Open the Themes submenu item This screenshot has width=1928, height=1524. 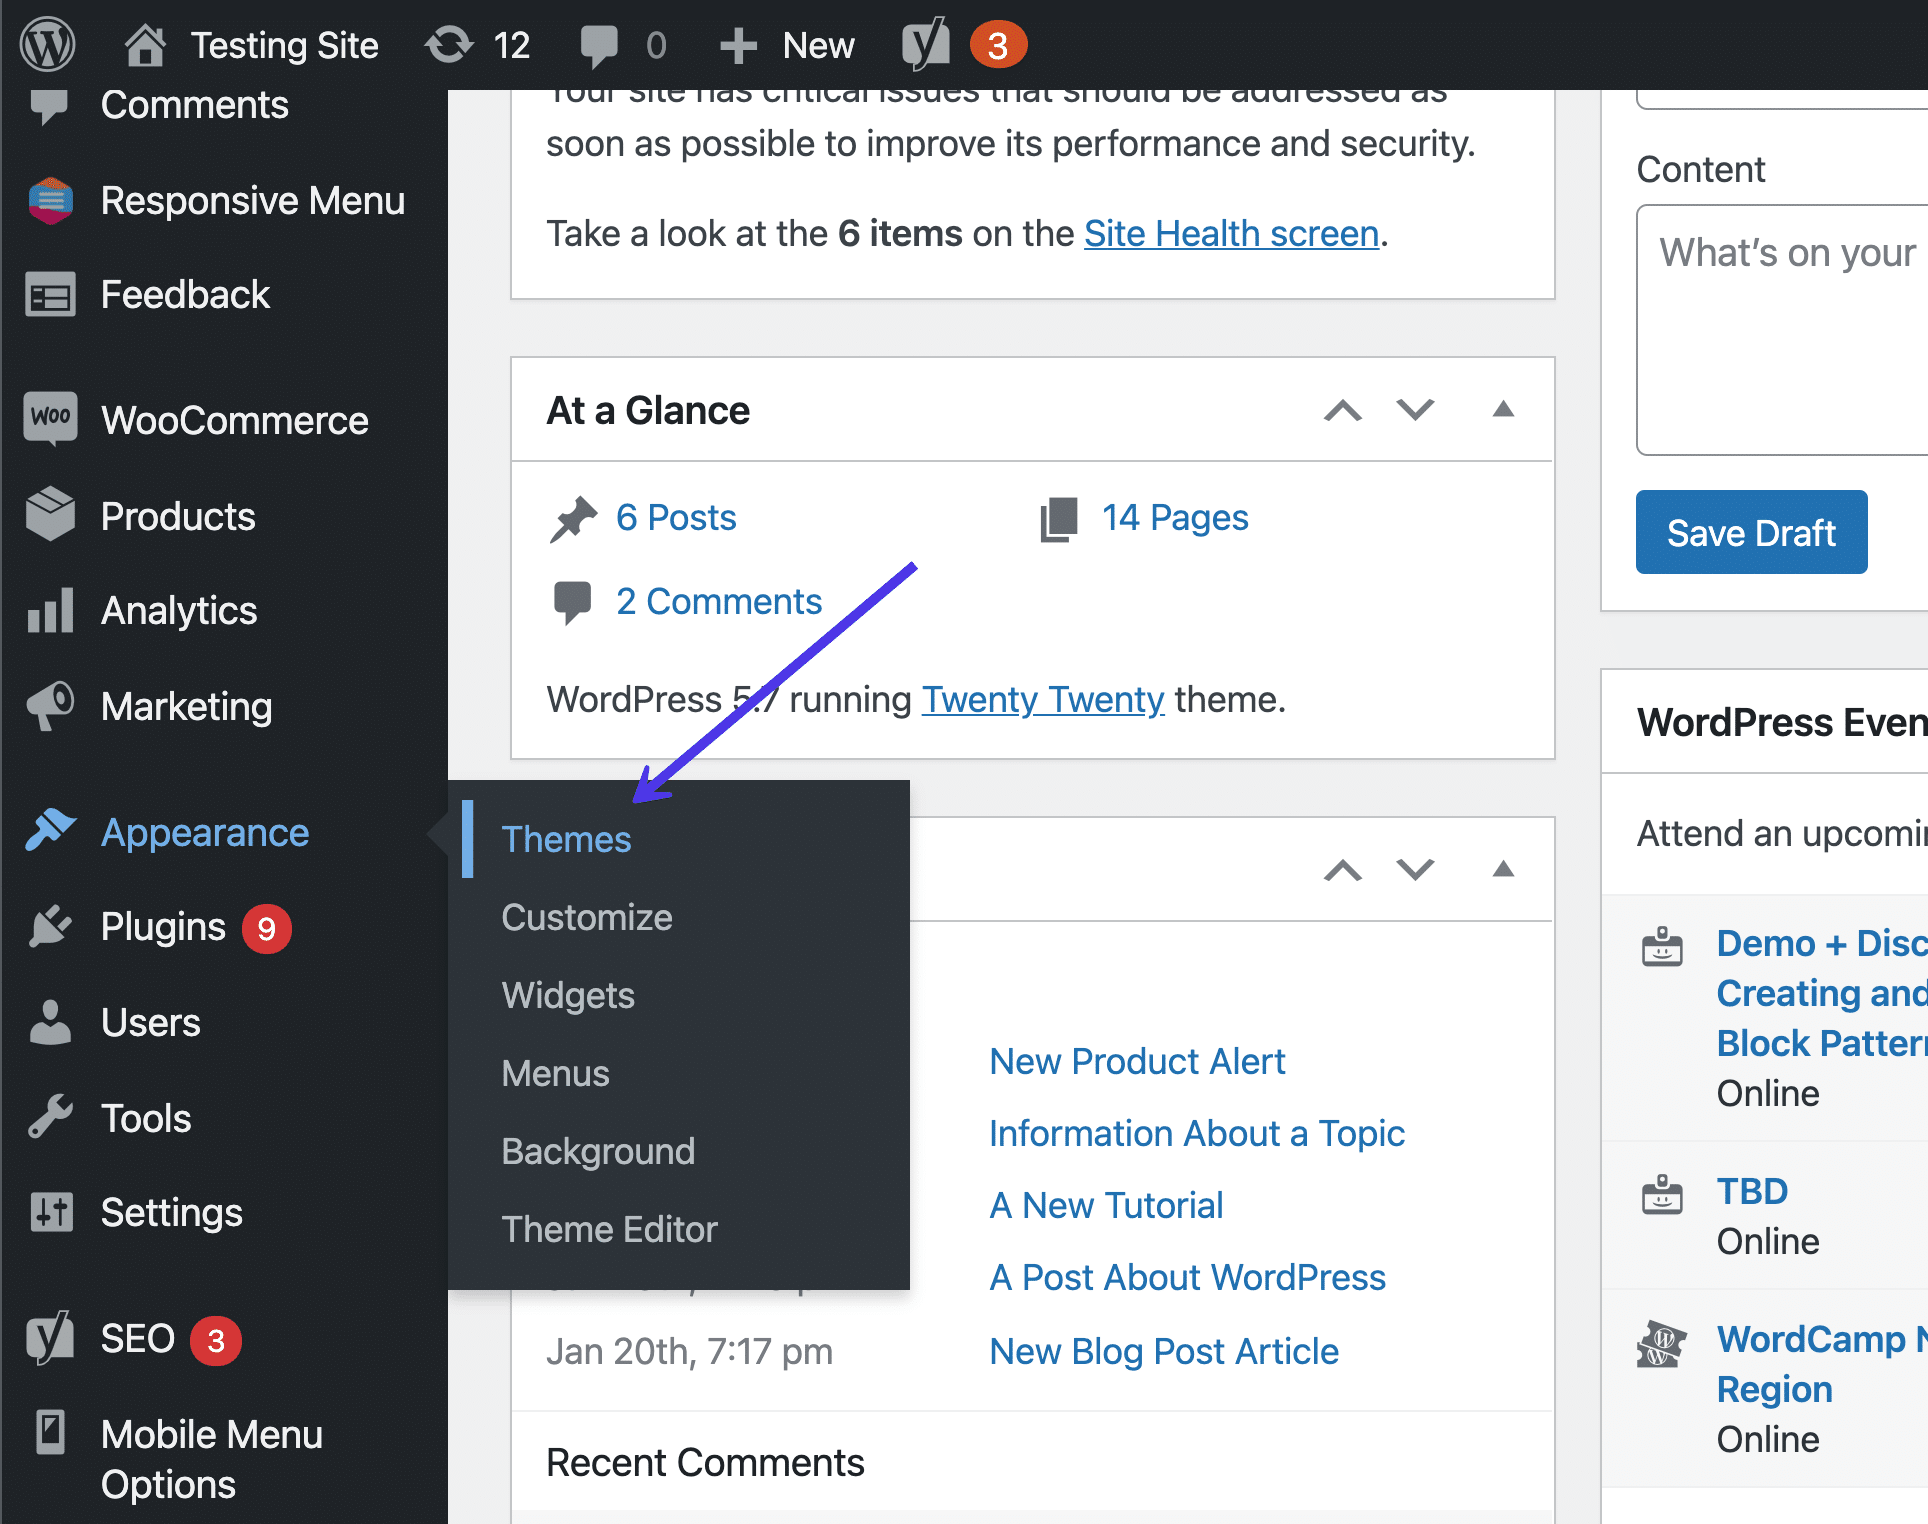(x=565, y=837)
